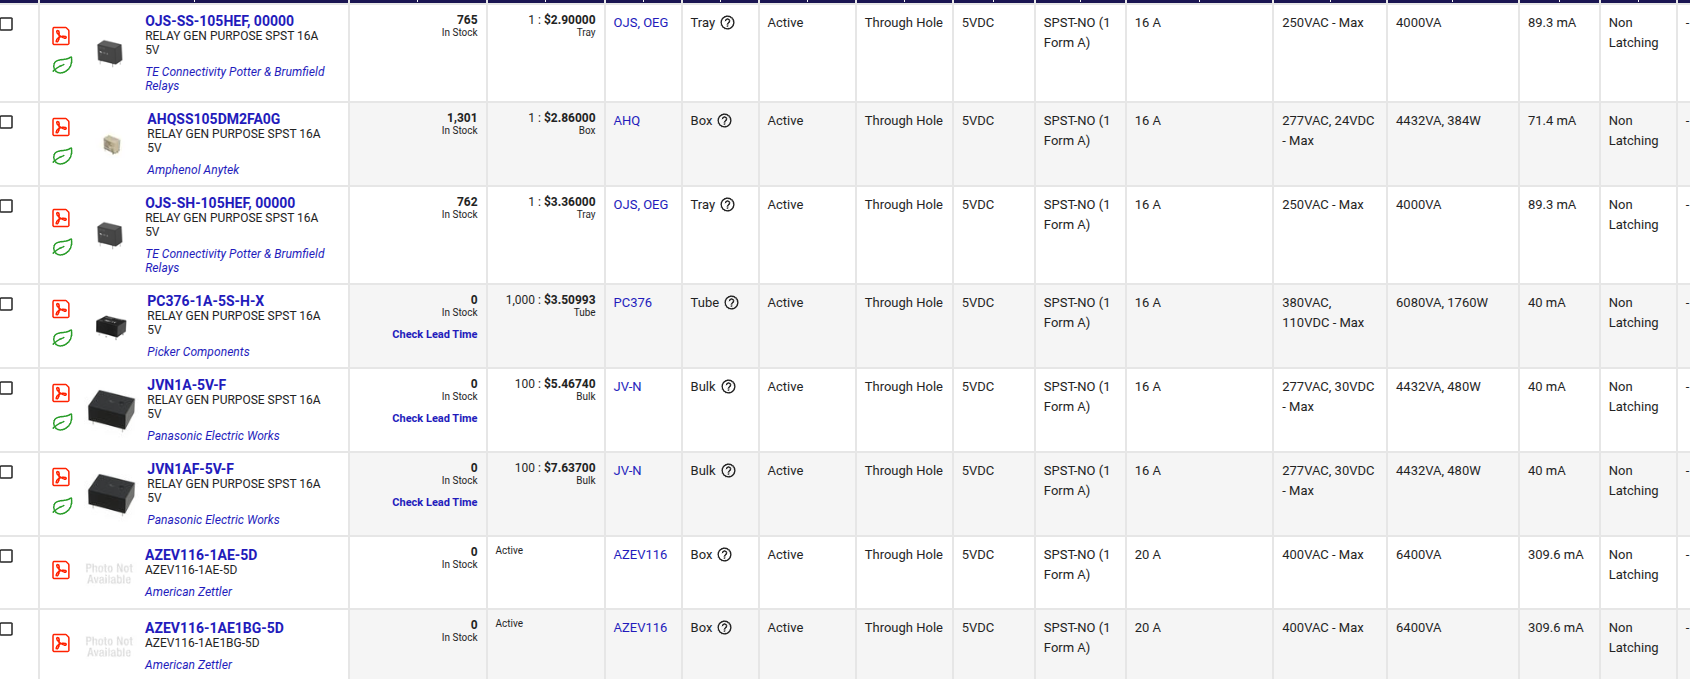Click price $2.86000 for AHQSS105DM2FA0G
1690x679 pixels.
tap(569, 118)
